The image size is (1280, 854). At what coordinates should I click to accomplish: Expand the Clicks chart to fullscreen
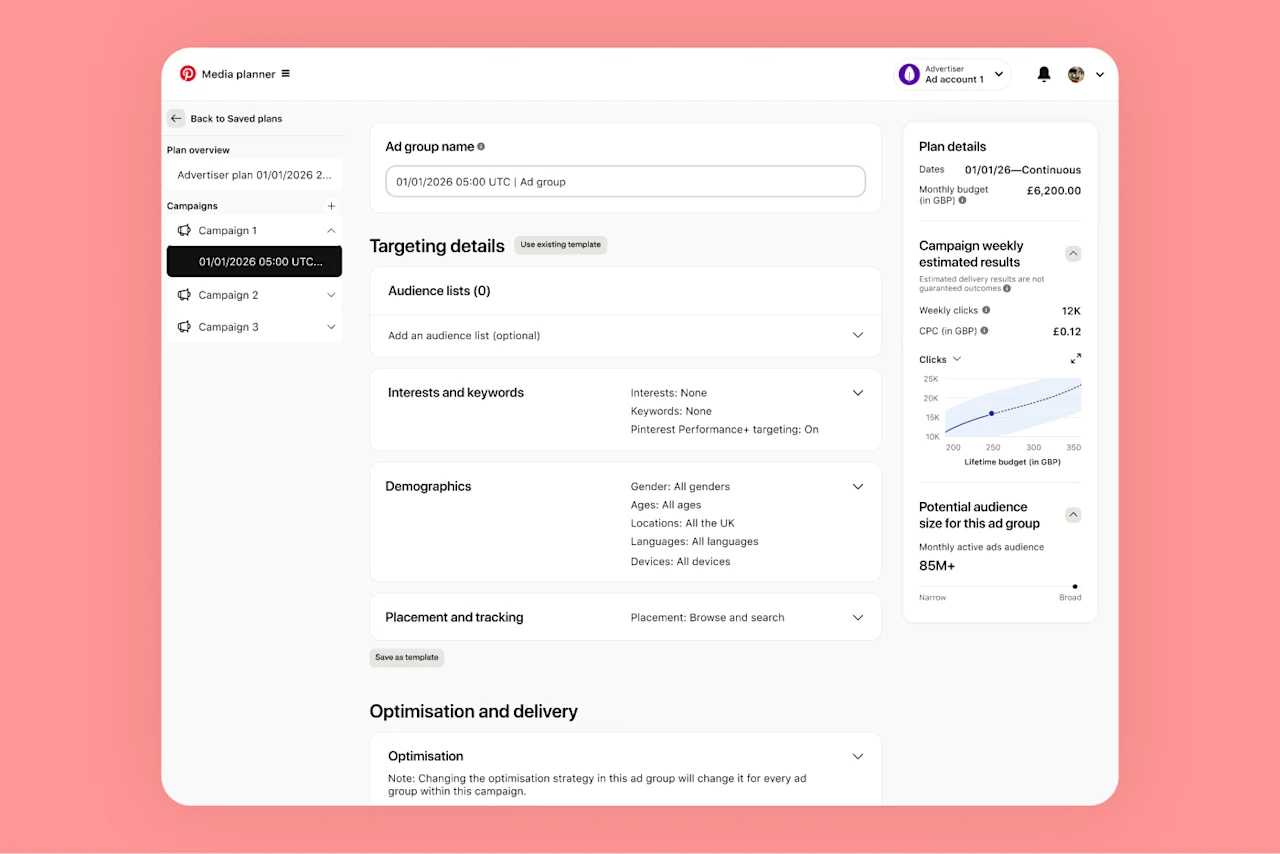1076,358
